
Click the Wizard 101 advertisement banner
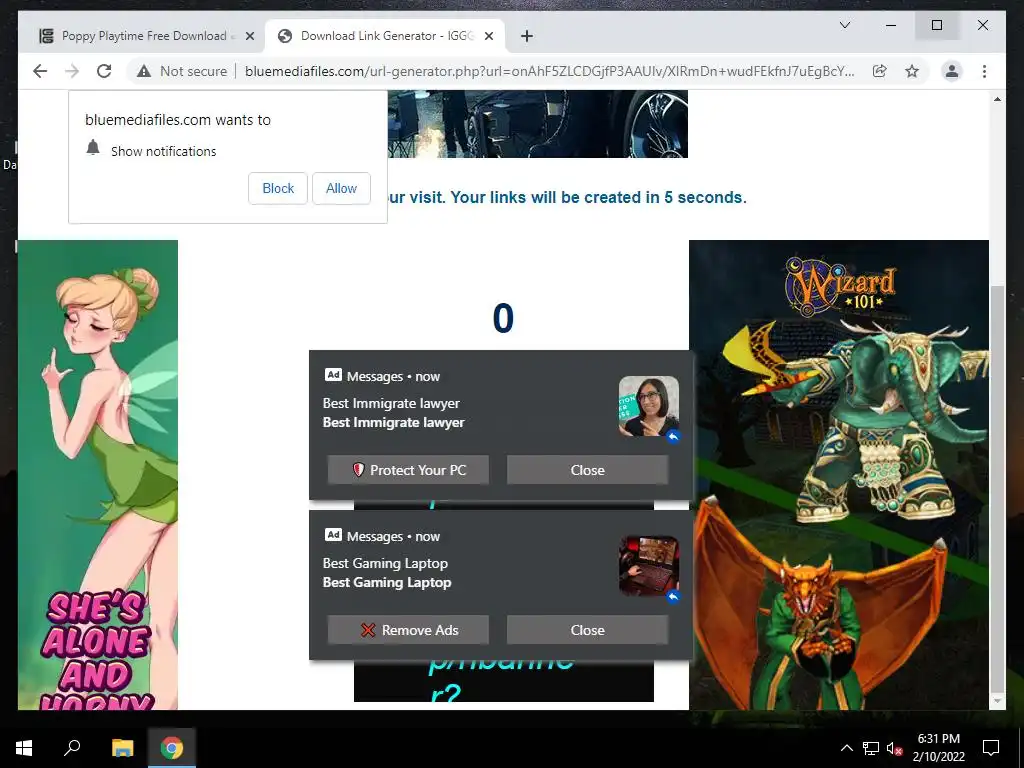(x=839, y=475)
